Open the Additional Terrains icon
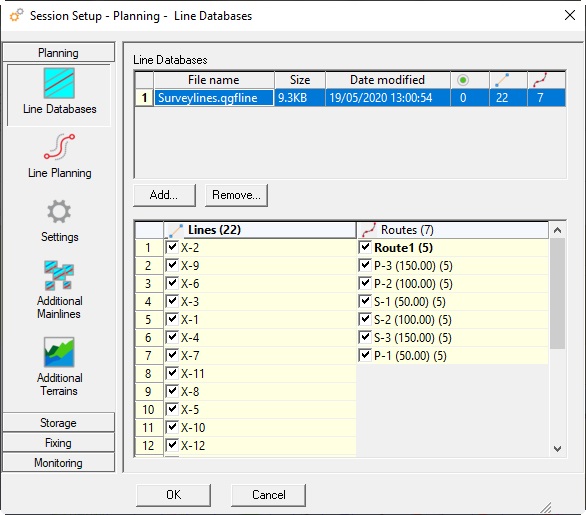The height and width of the screenshot is (515, 586). 59,352
